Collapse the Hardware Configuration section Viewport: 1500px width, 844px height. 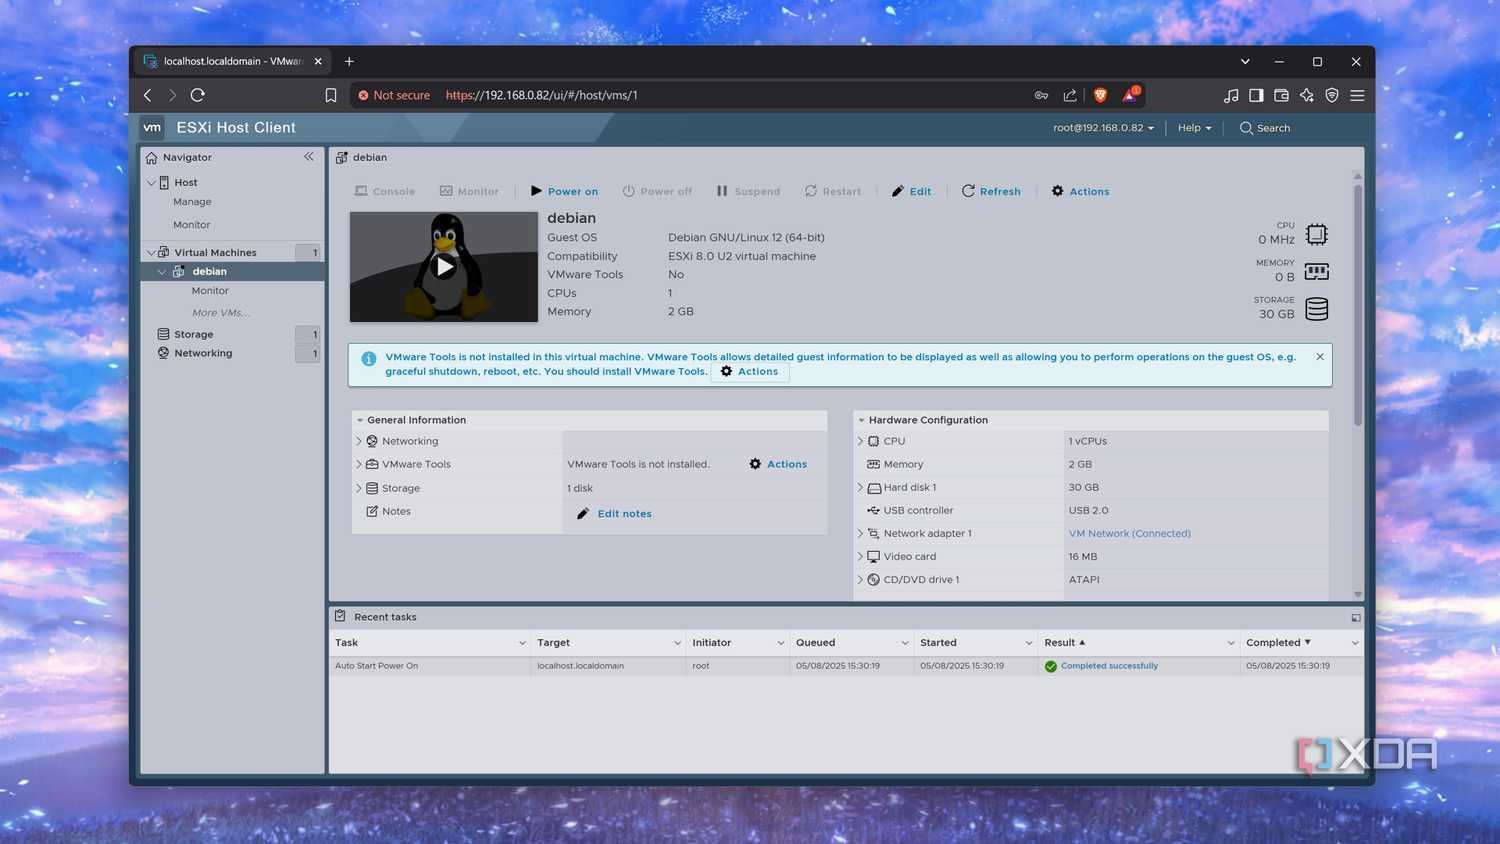(x=861, y=420)
